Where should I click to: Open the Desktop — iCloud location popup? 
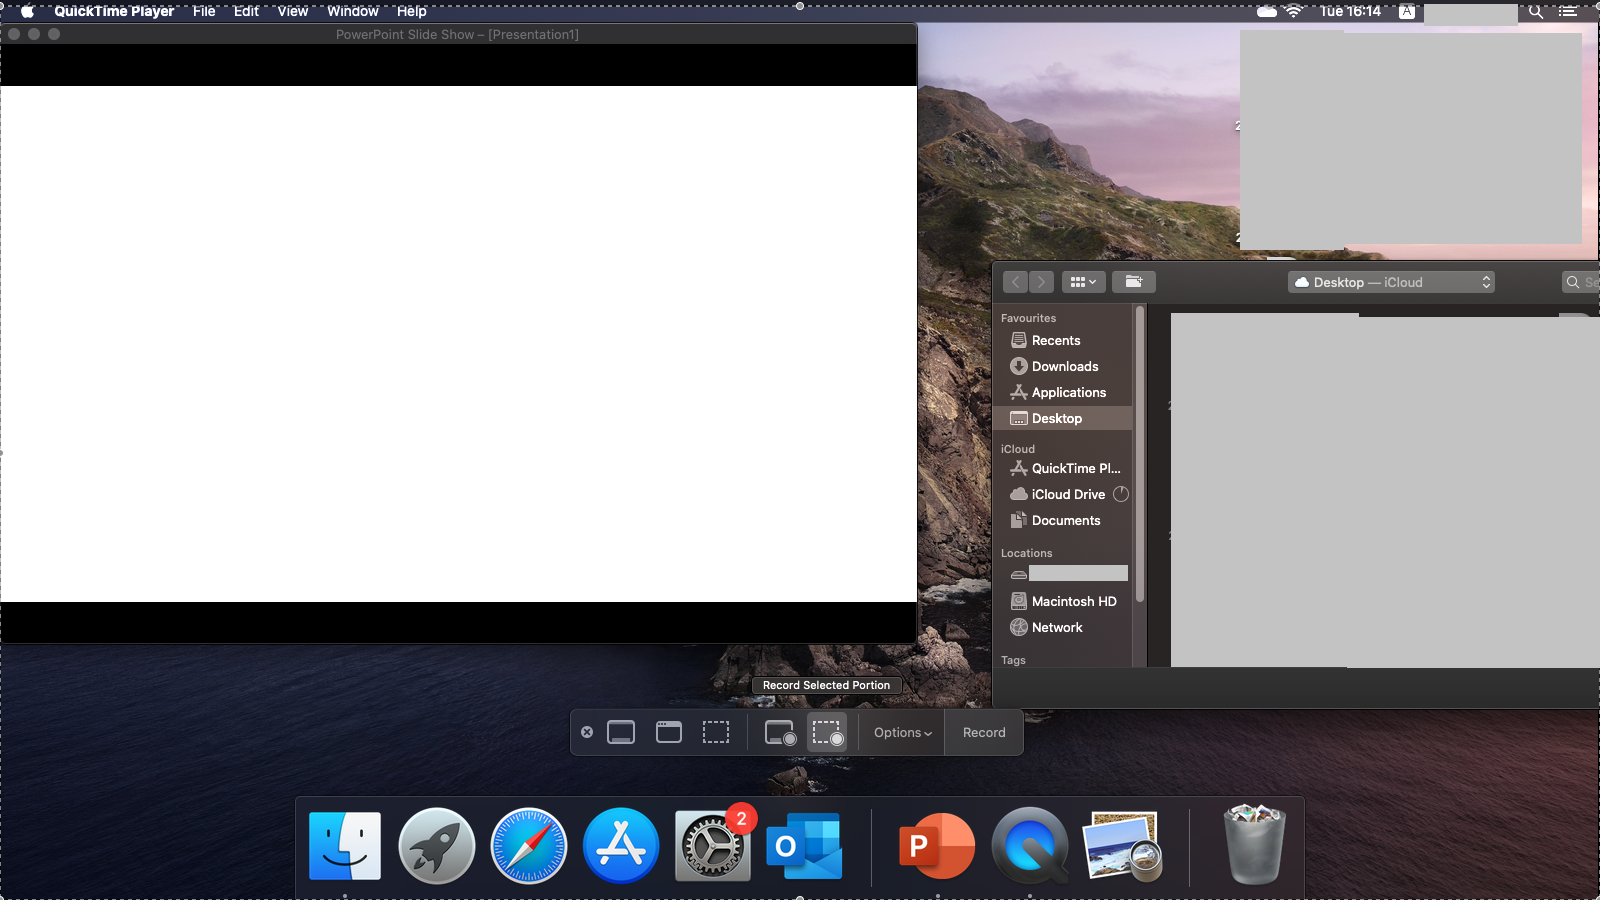(1392, 282)
